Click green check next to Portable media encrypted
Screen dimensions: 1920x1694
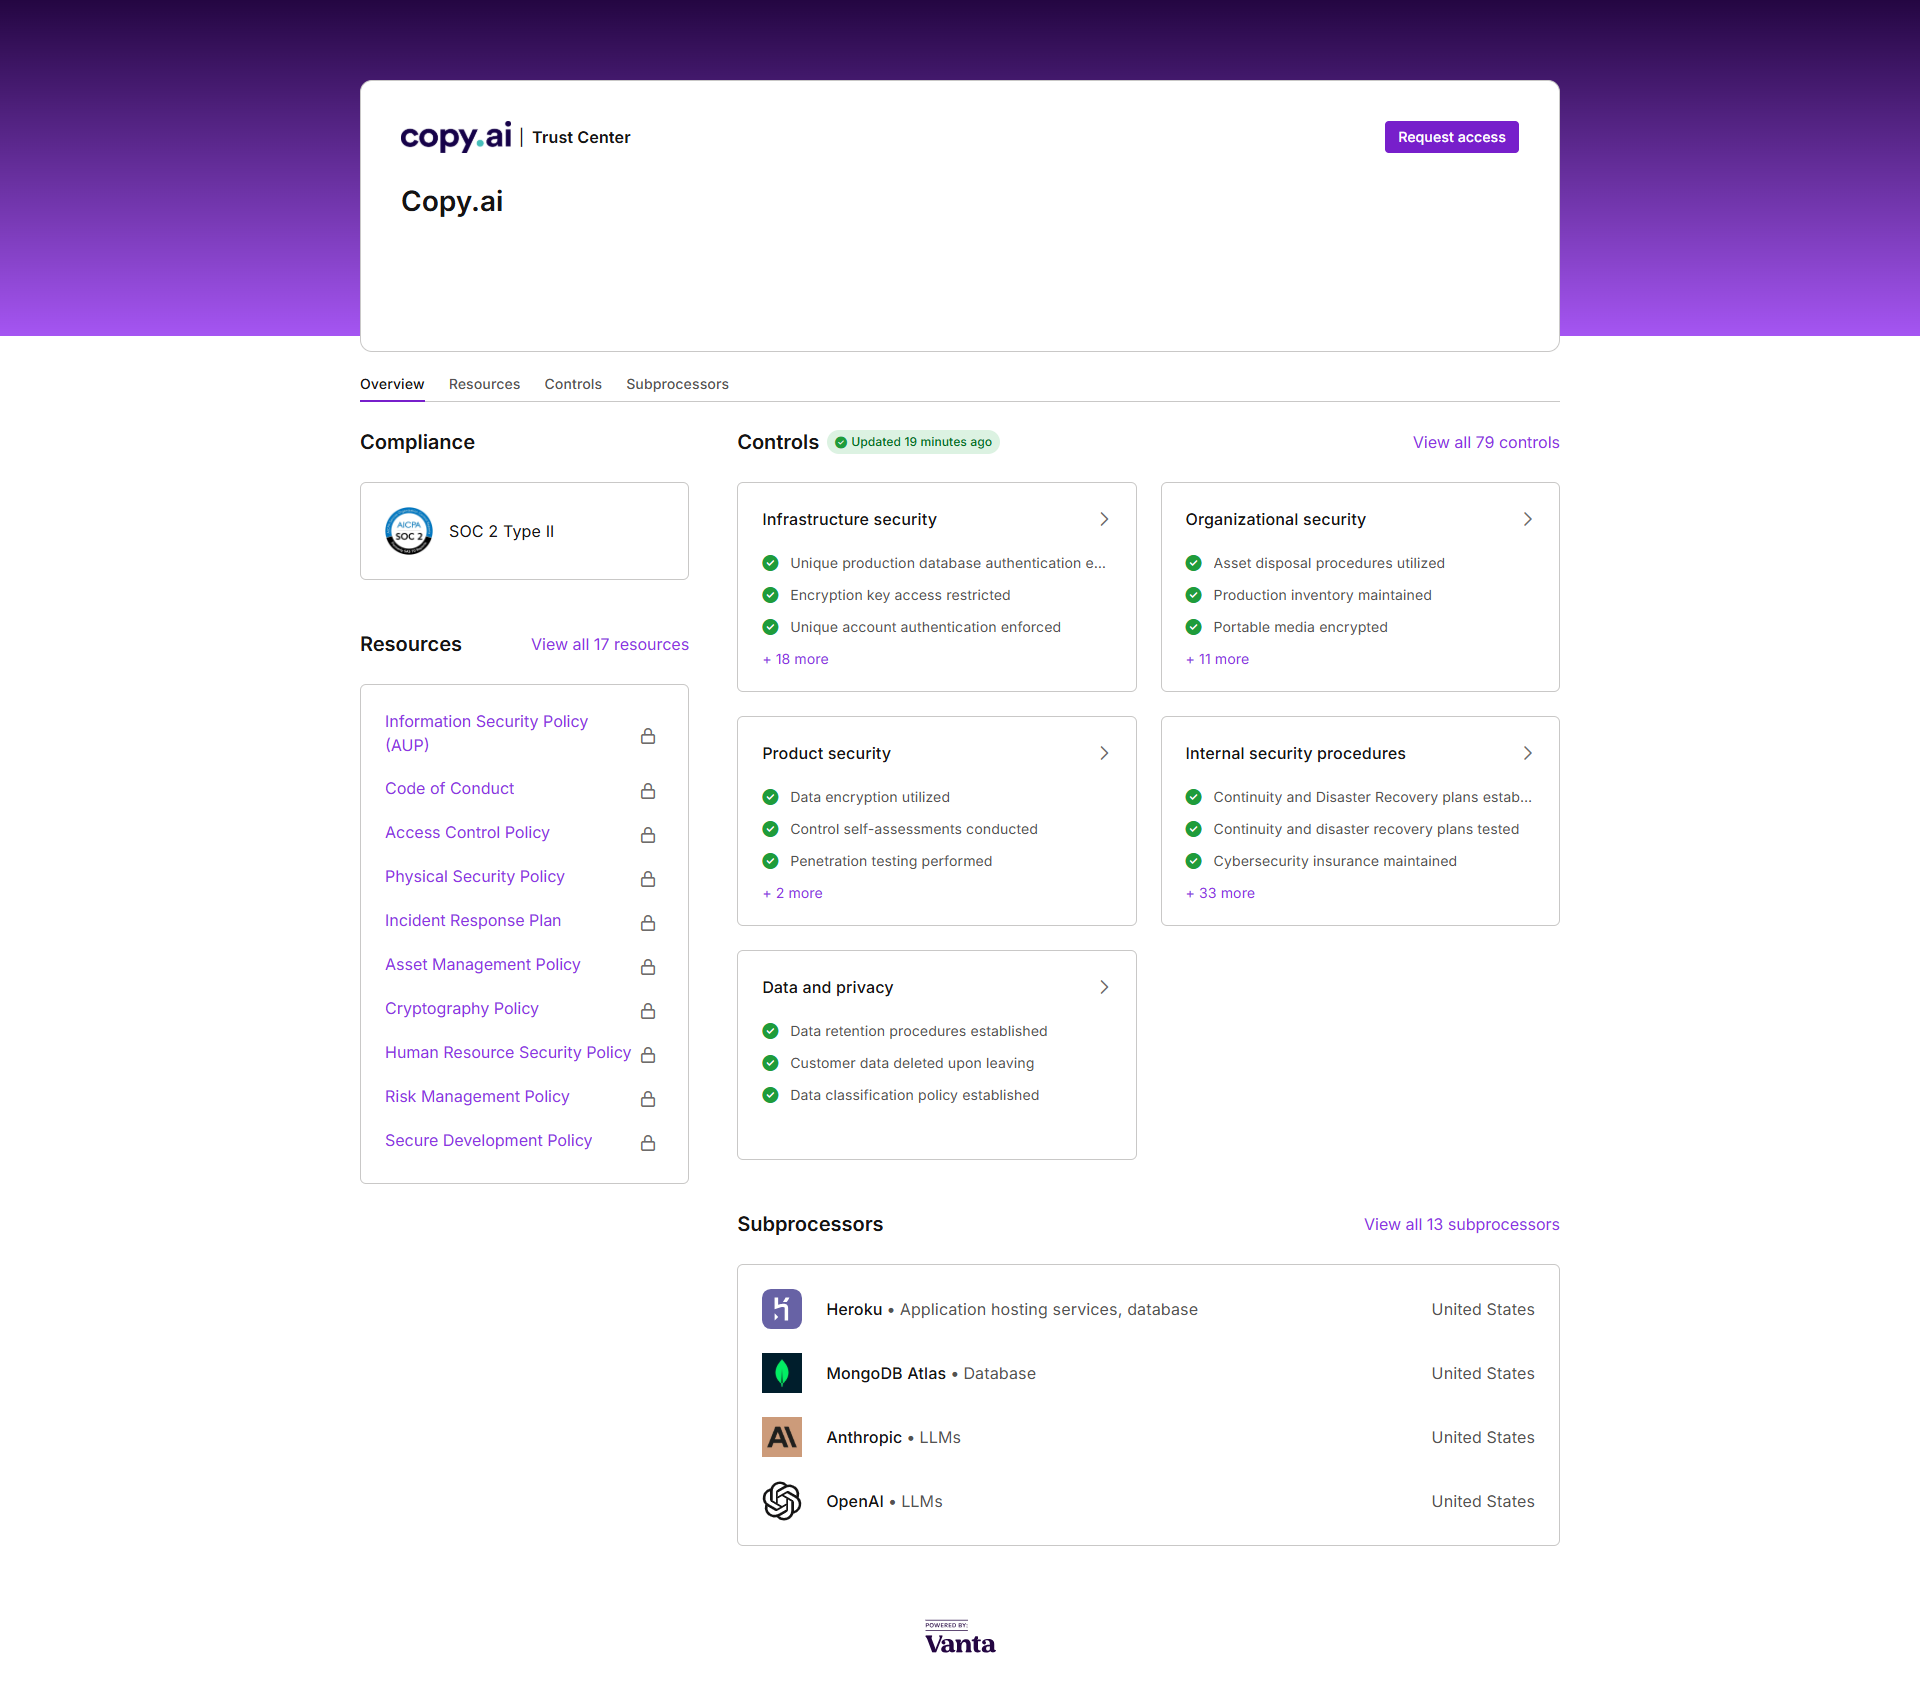tap(1193, 627)
